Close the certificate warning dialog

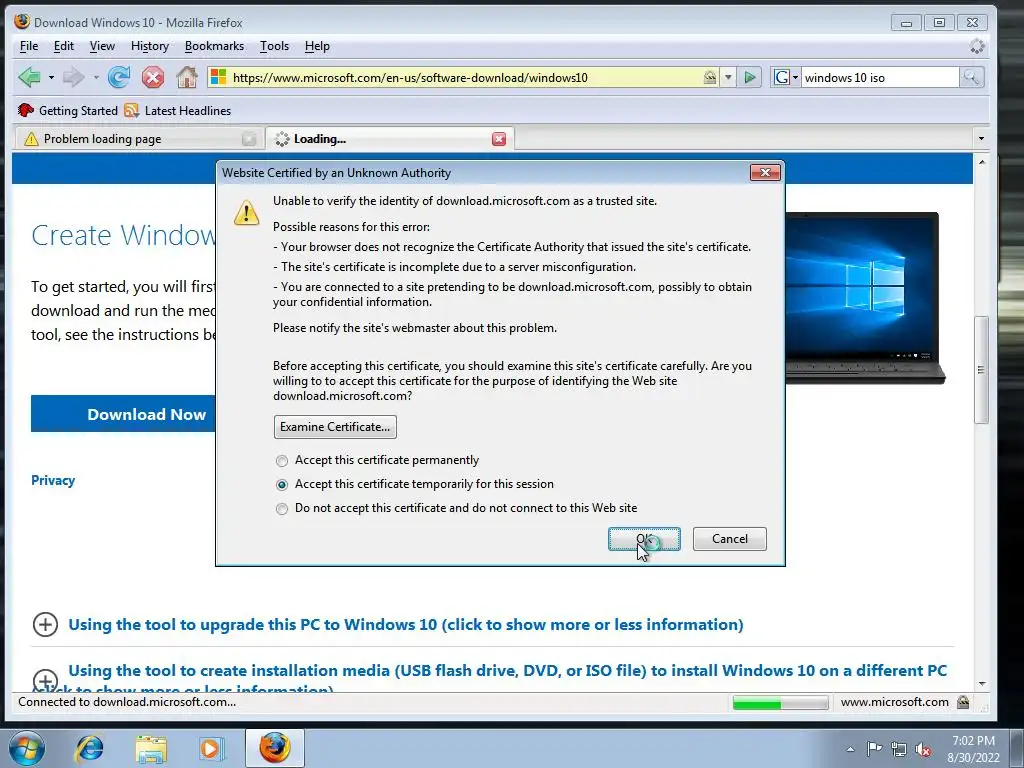[765, 172]
